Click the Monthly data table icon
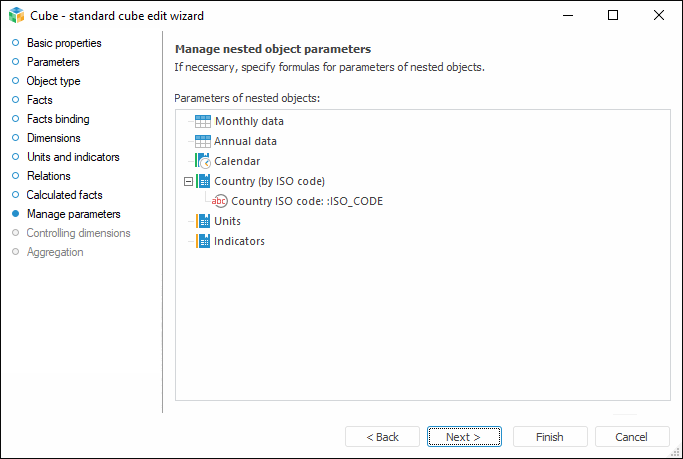Image resolution: width=683 pixels, height=459 pixels. (203, 121)
